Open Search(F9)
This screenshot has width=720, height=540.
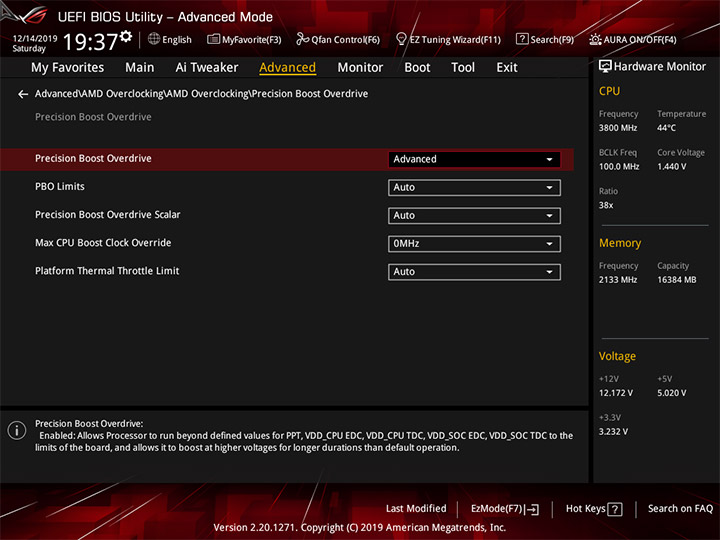click(x=545, y=39)
